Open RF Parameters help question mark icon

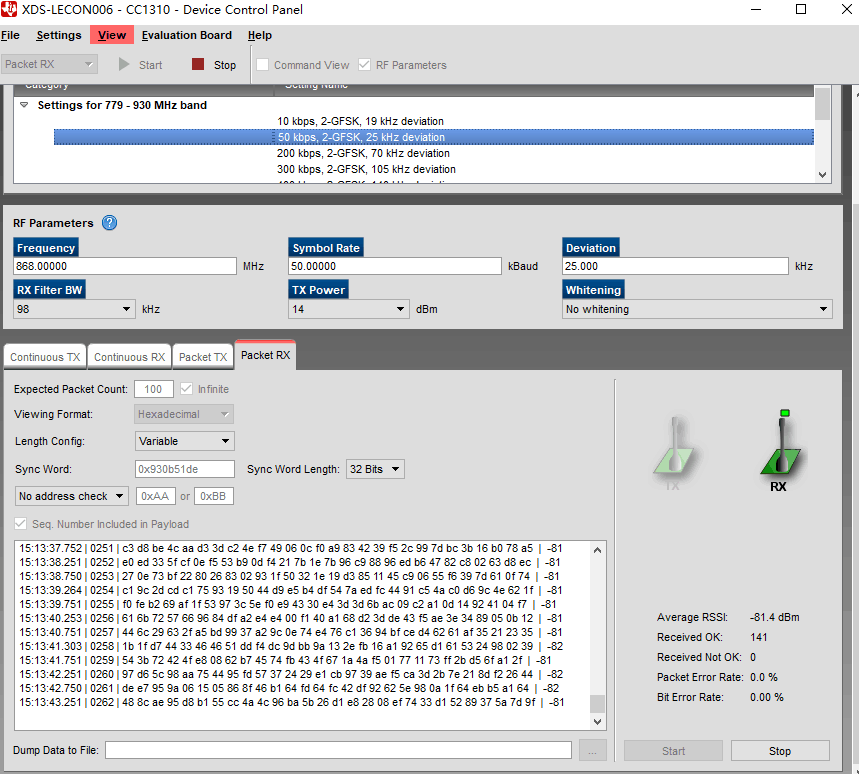pos(110,223)
